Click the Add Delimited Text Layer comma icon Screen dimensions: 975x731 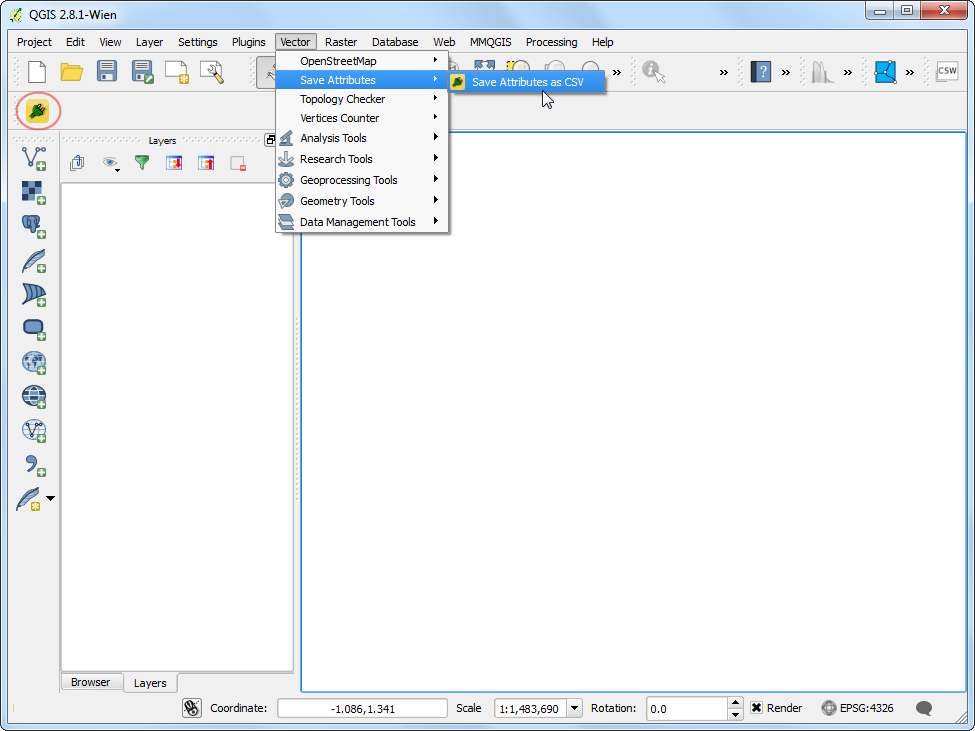click(34, 464)
